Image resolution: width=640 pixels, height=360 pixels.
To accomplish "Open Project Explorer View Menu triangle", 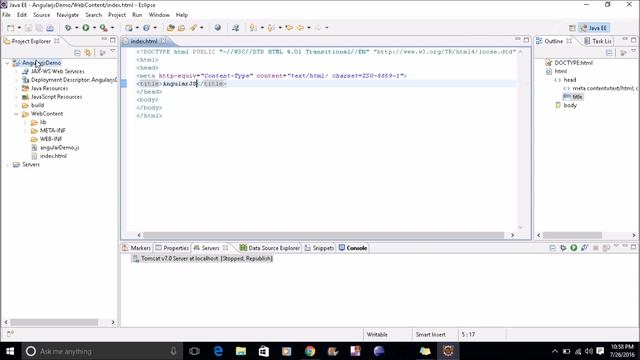I will [x=113, y=52].
